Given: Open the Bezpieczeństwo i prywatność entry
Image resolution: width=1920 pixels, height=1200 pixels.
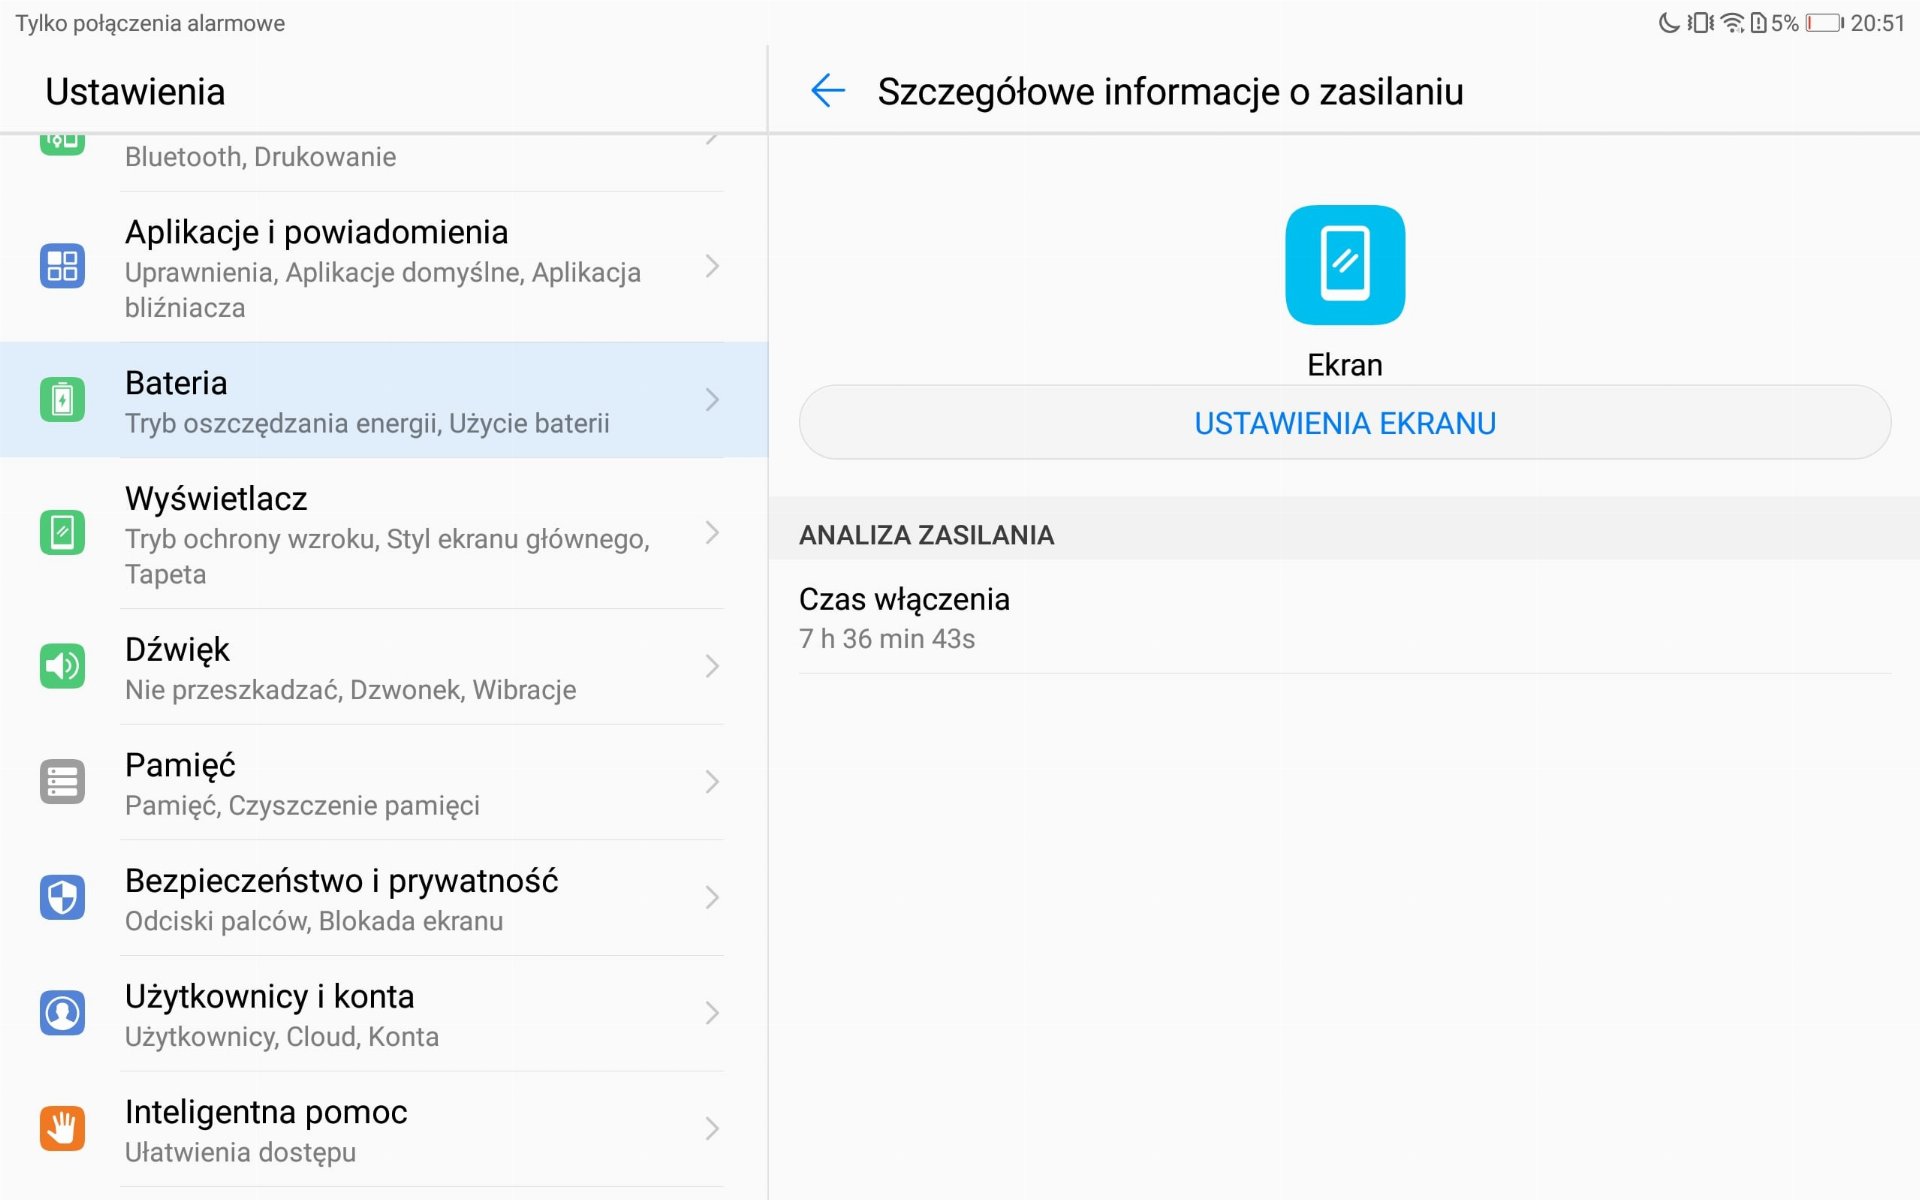Looking at the screenshot, I should click(x=384, y=898).
